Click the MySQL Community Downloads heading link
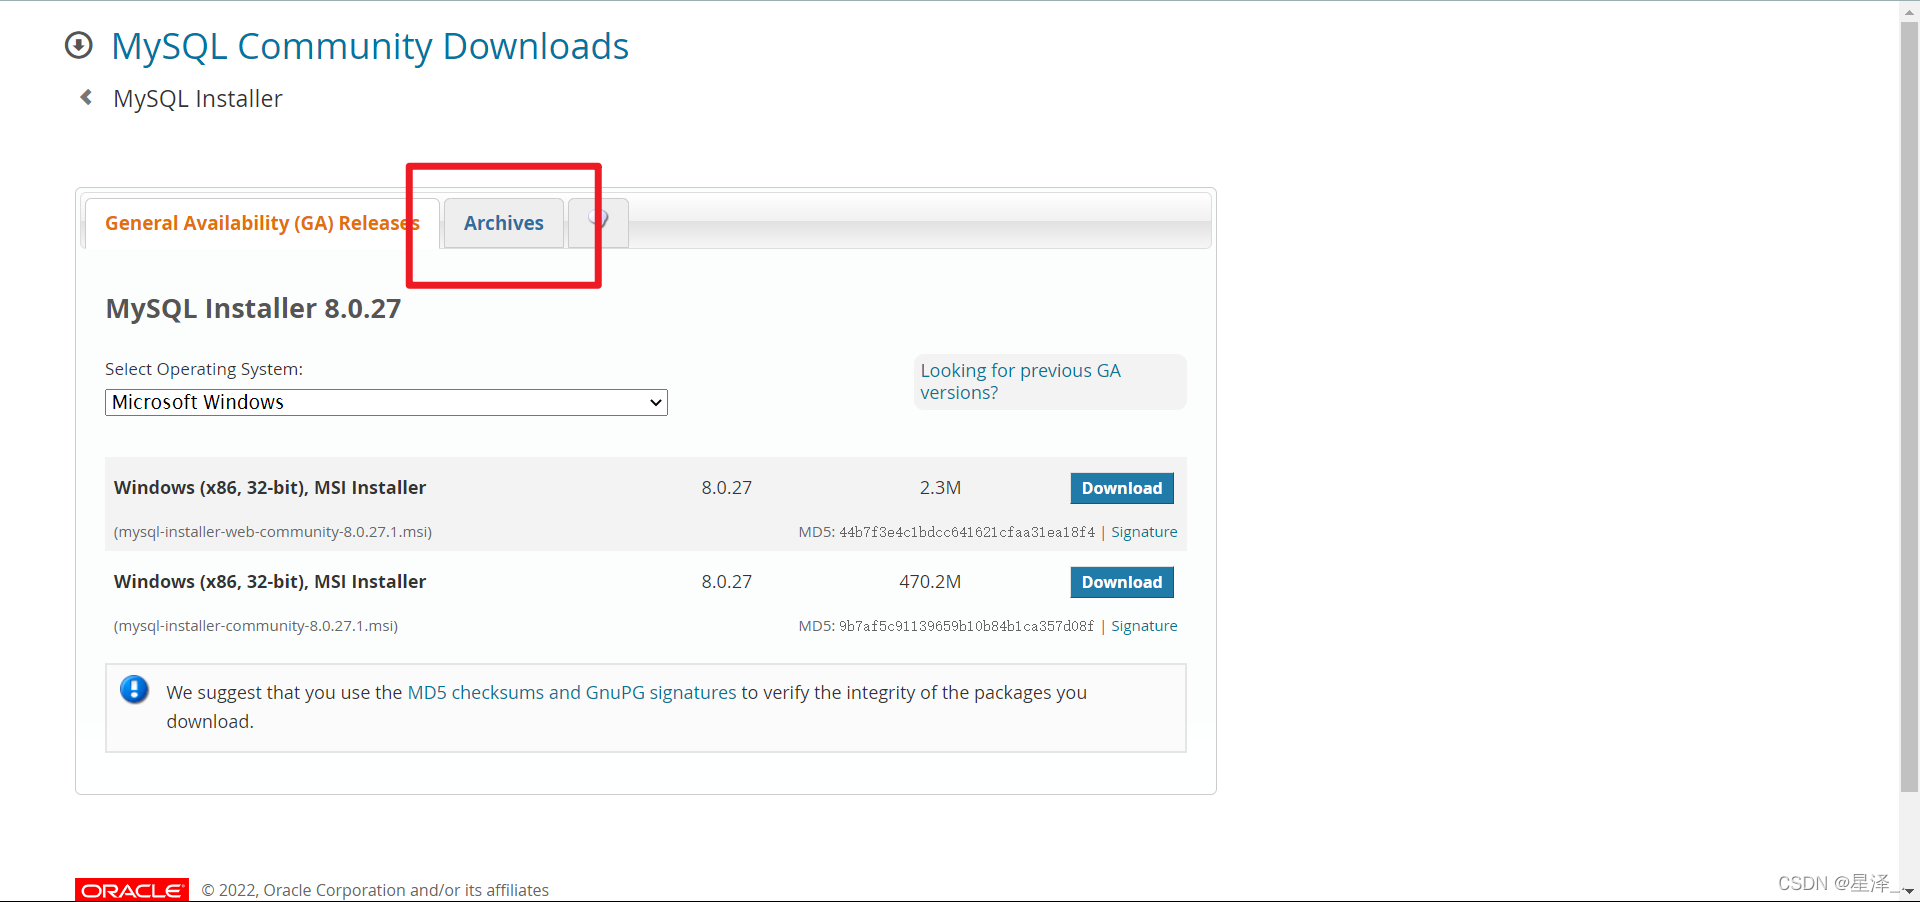This screenshot has width=1920, height=902. click(370, 46)
